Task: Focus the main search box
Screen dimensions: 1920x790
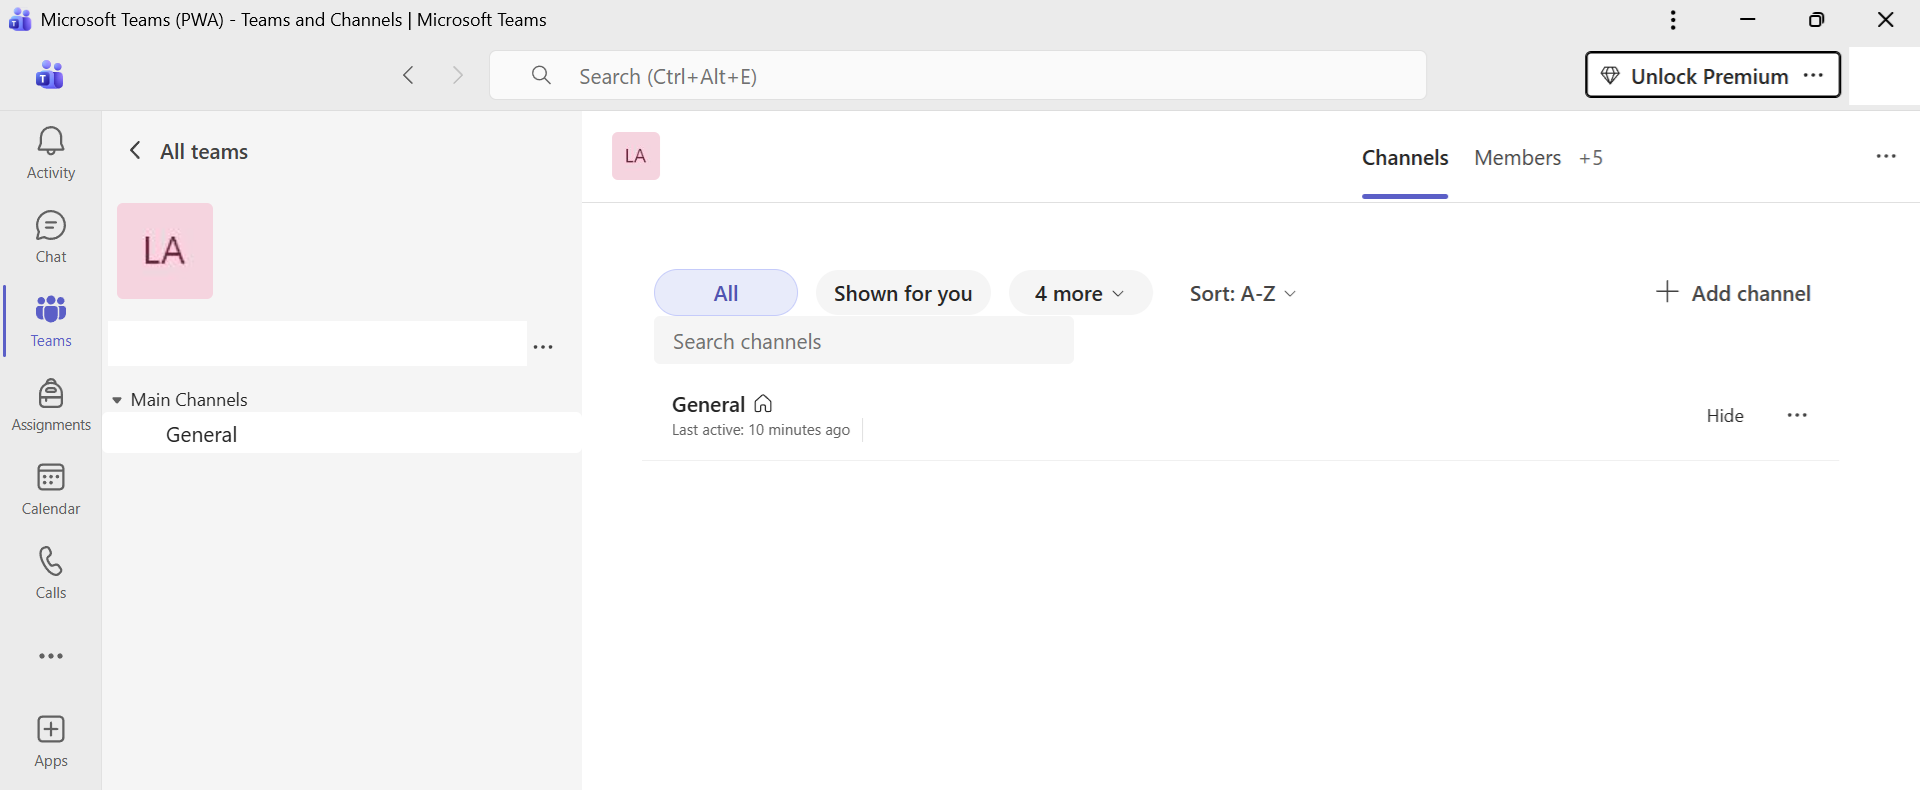Action: point(958,75)
